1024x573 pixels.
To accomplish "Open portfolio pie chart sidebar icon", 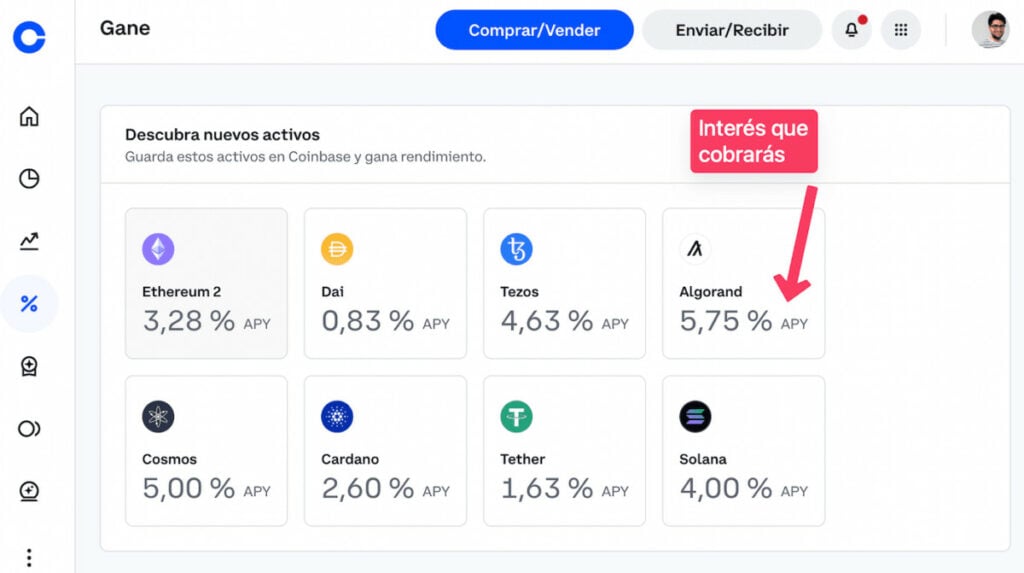I will click(x=29, y=178).
